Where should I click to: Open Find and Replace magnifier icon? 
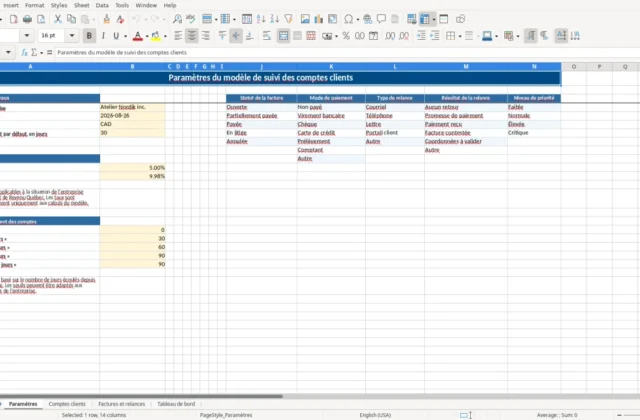click(x=177, y=19)
